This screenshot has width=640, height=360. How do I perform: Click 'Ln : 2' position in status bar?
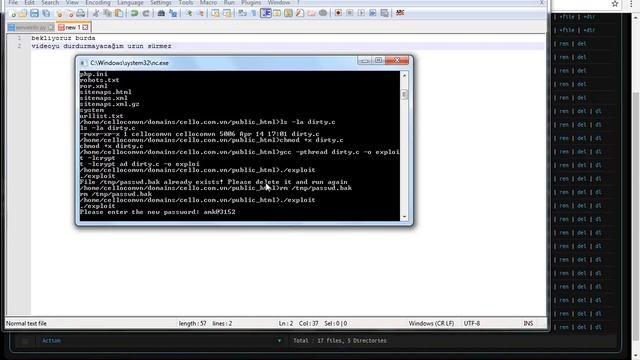point(286,323)
